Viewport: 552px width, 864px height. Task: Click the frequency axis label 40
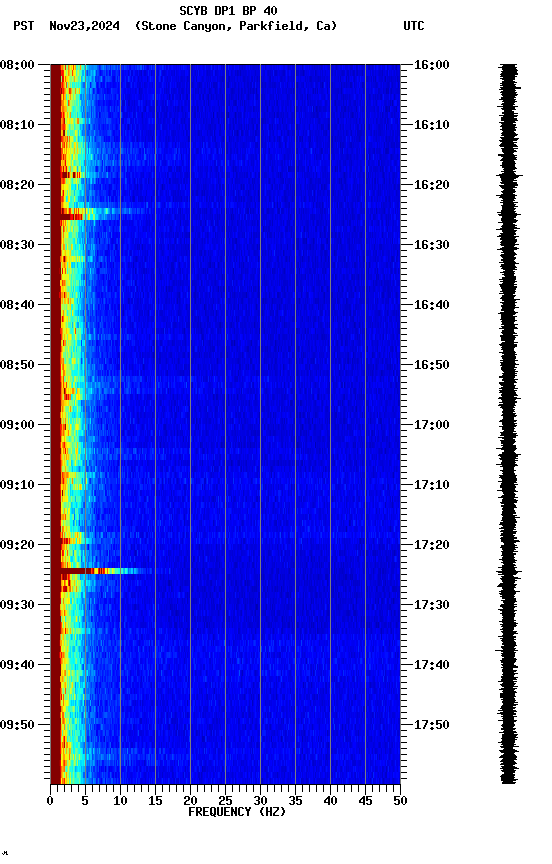tap(331, 801)
